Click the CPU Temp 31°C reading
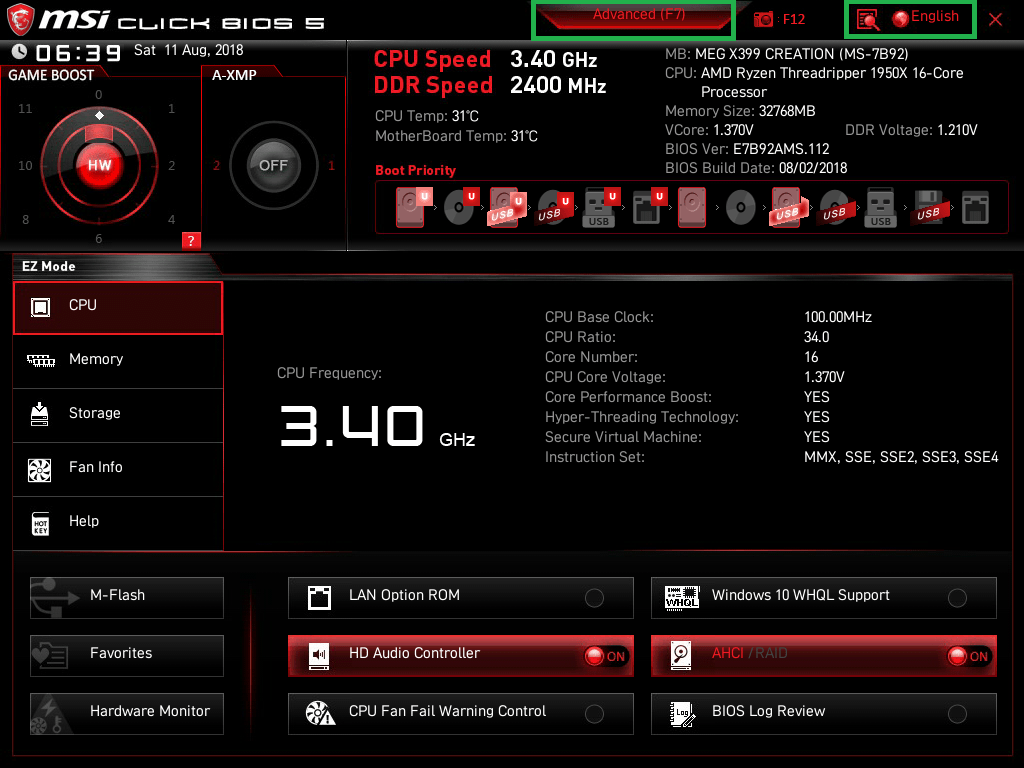 click(426, 116)
